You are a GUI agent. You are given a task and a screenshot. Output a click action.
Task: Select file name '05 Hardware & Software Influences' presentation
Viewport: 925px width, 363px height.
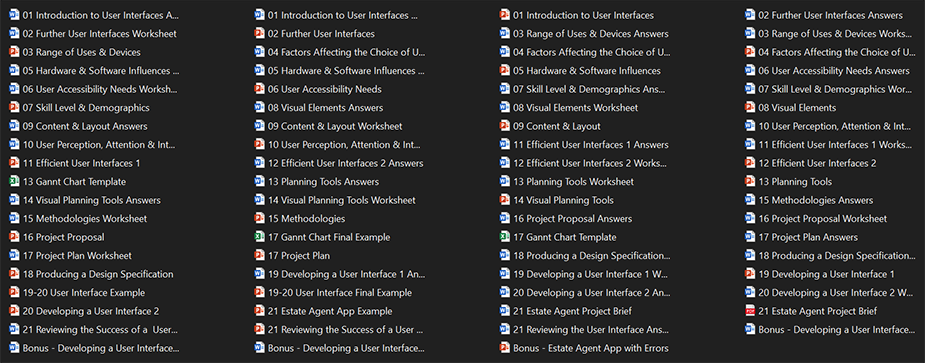(587, 71)
